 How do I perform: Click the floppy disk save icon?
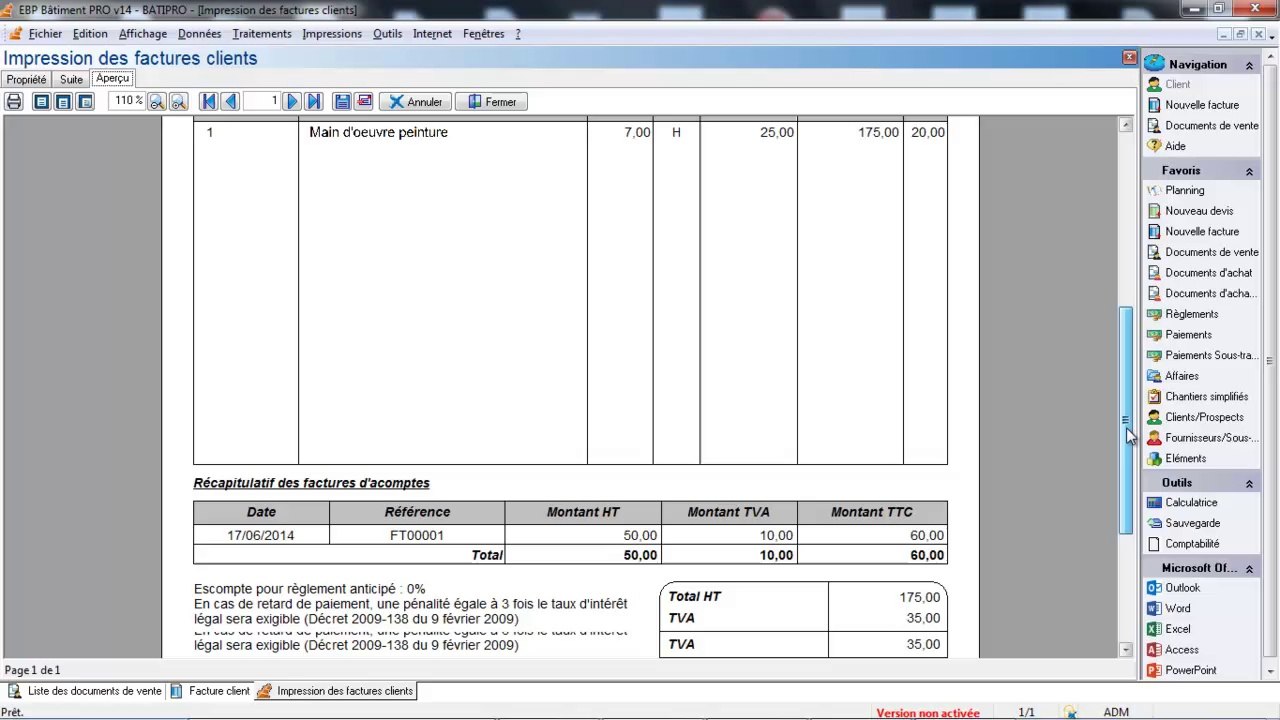(x=342, y=102)
